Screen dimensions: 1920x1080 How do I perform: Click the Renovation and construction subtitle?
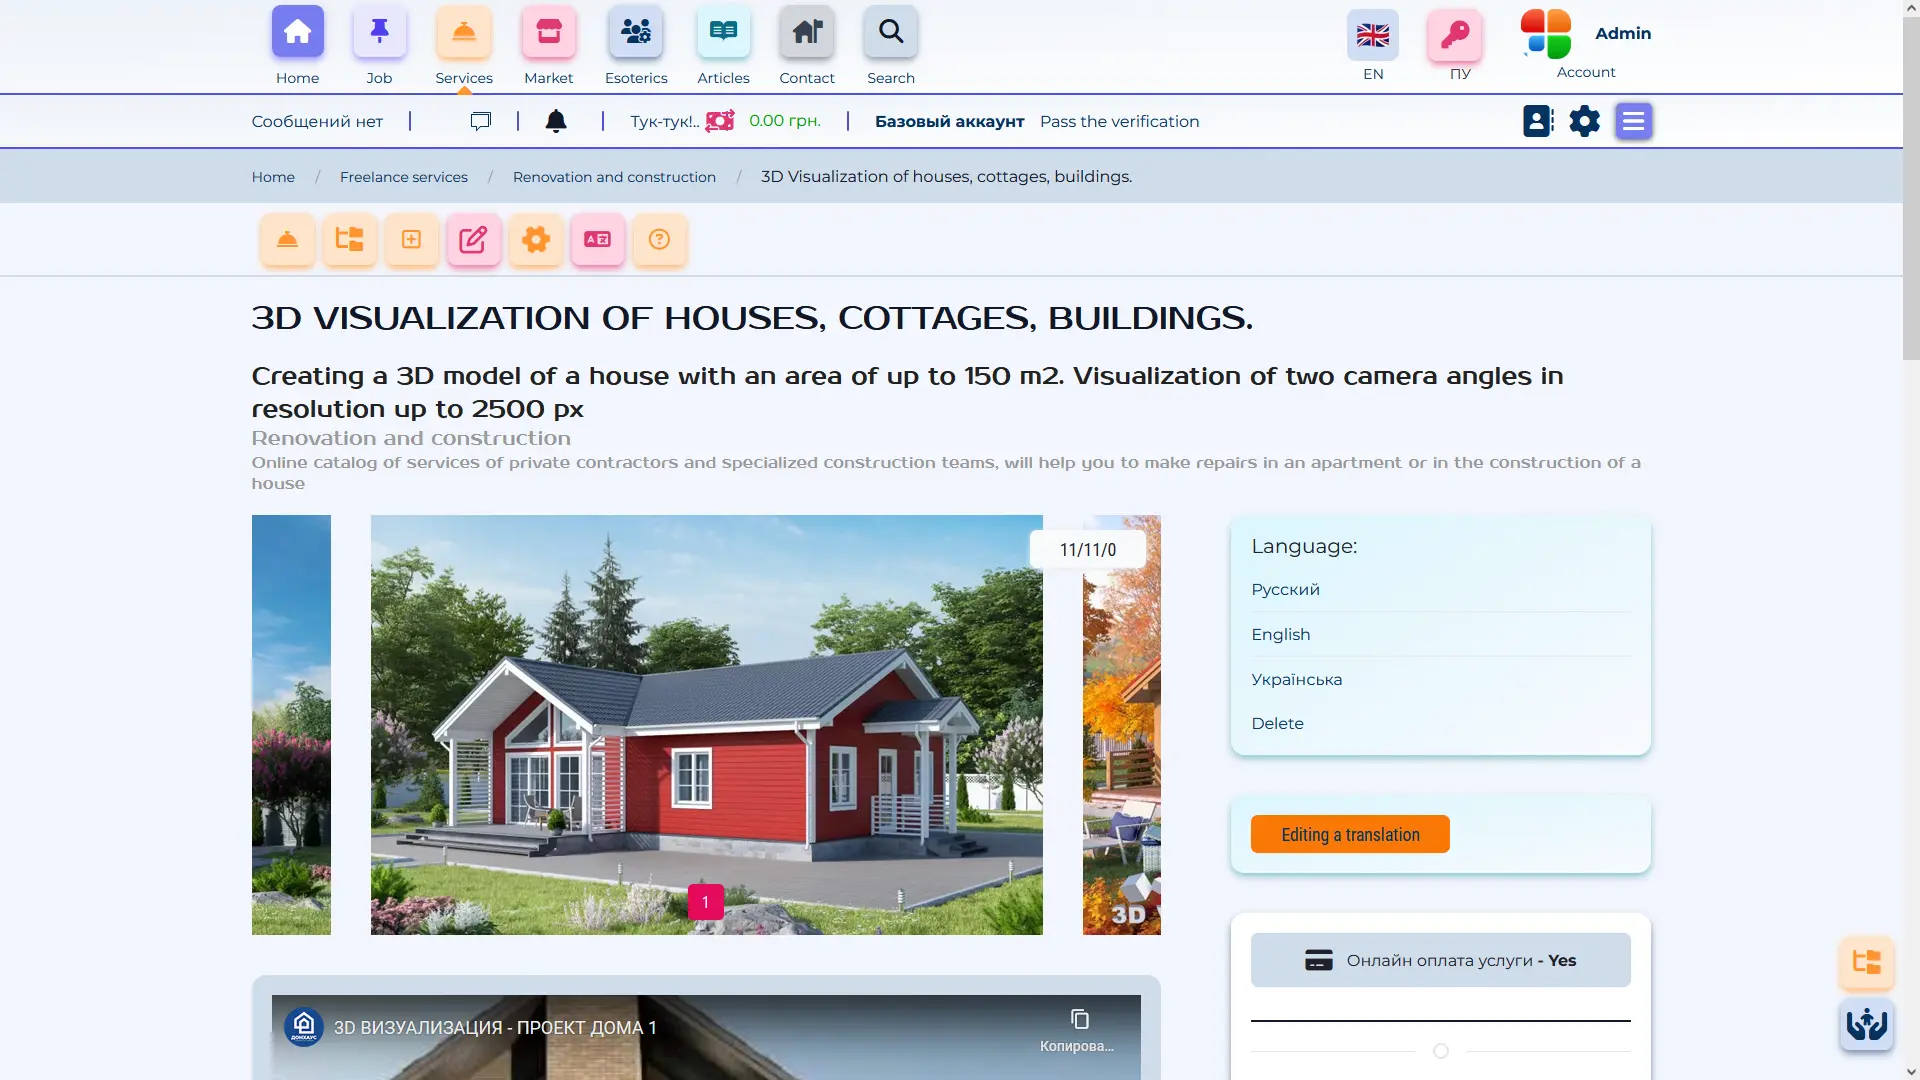point(411,438)
